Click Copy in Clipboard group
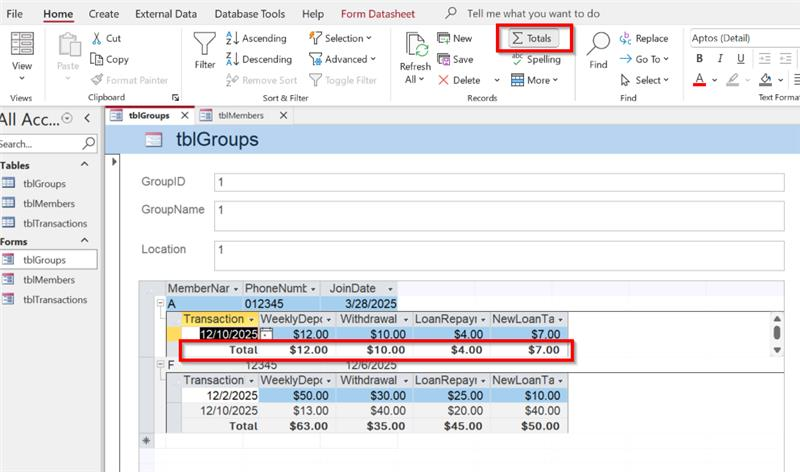Image resolution: width=800 pixels, height=472 pixels. pos(109,59)
